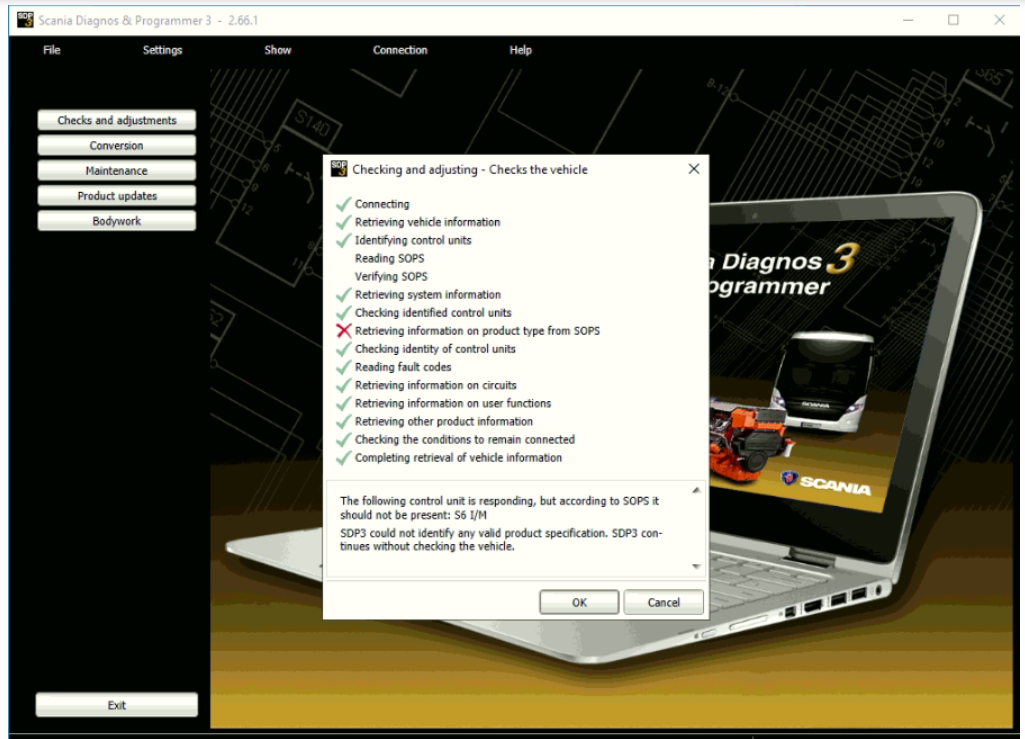Click the 'Checking identity of control units' text
Image resolution: width=1025 pixels, height=739 pixels.
[x=435, y=349]
